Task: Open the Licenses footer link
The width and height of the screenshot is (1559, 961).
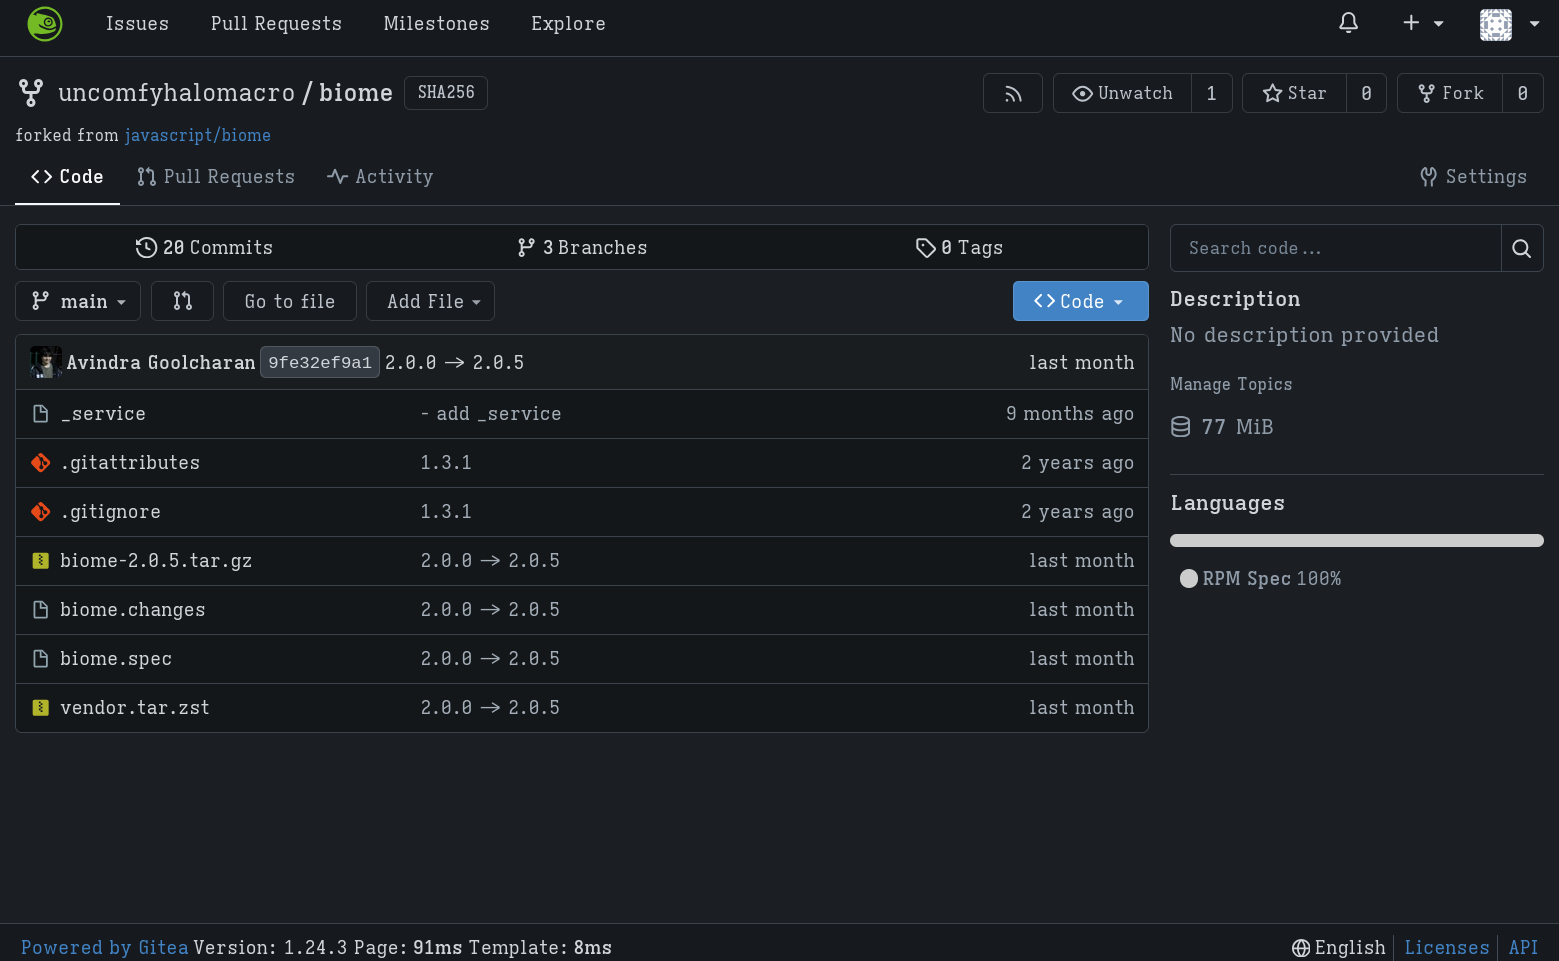Action: (x=1447, y=948)
